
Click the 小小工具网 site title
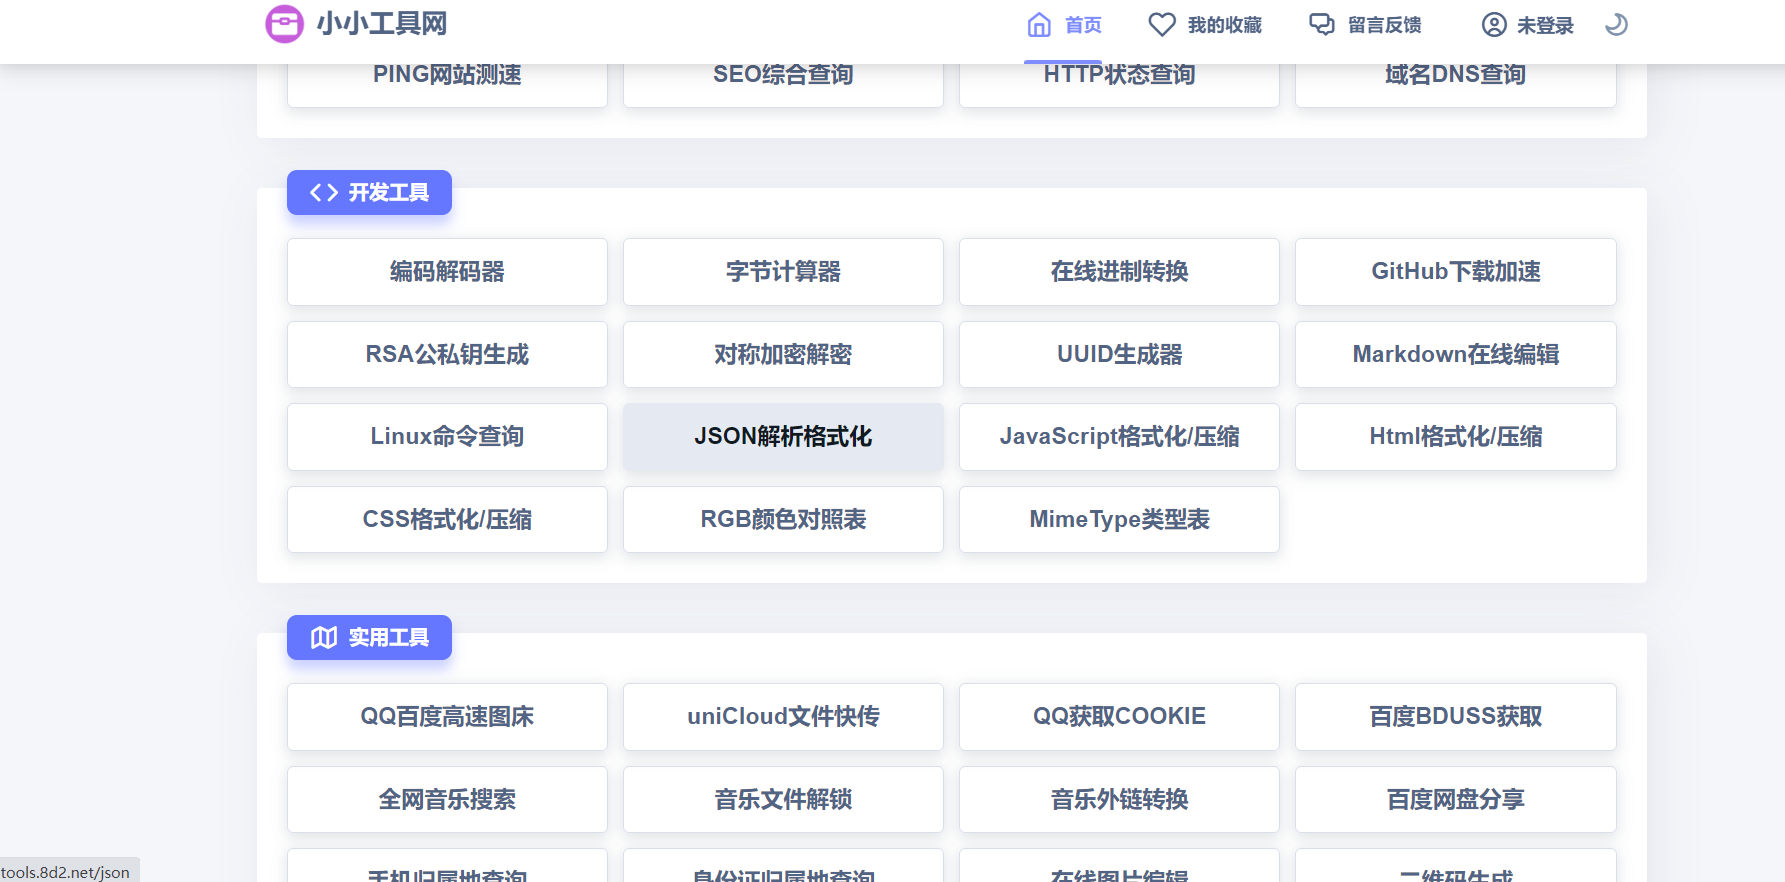(x=382, y=24)
